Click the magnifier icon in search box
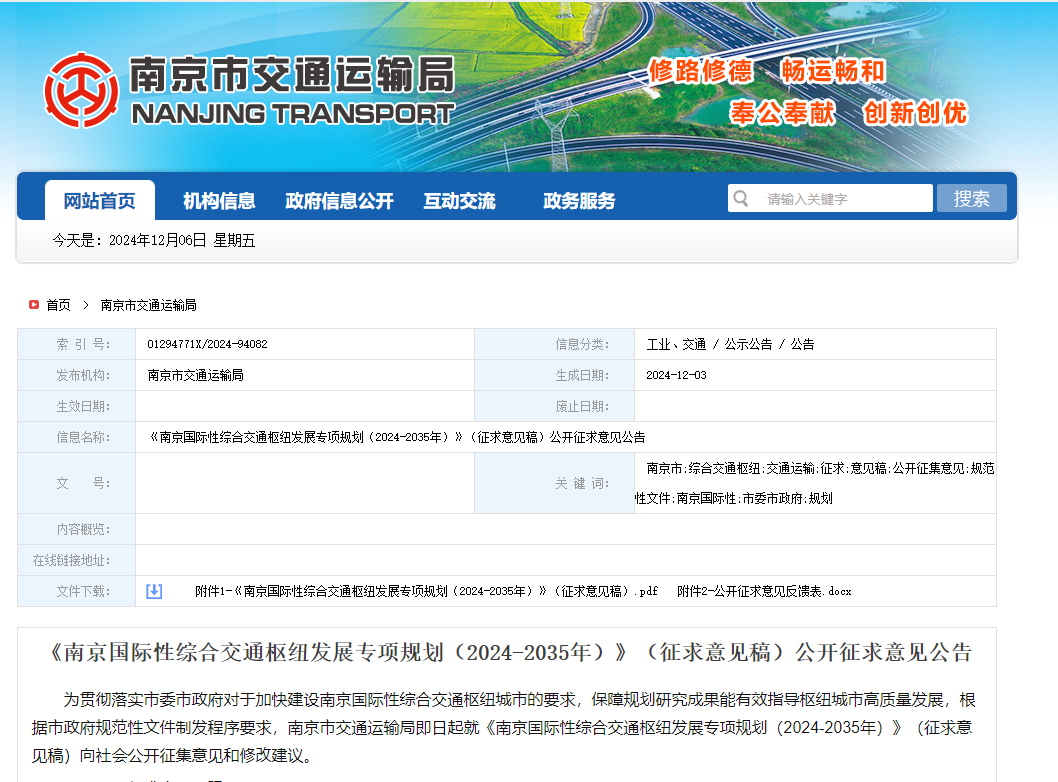This screenshot has width=1058, height=782. click(x=741, y=198)
